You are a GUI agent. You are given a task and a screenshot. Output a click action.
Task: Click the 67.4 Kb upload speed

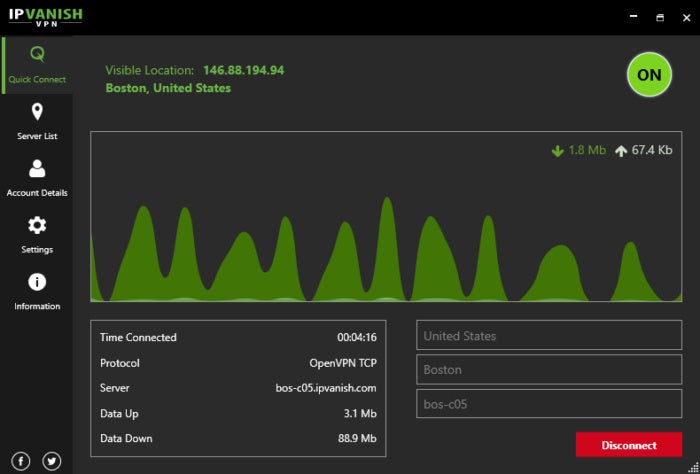click(652, 150)
